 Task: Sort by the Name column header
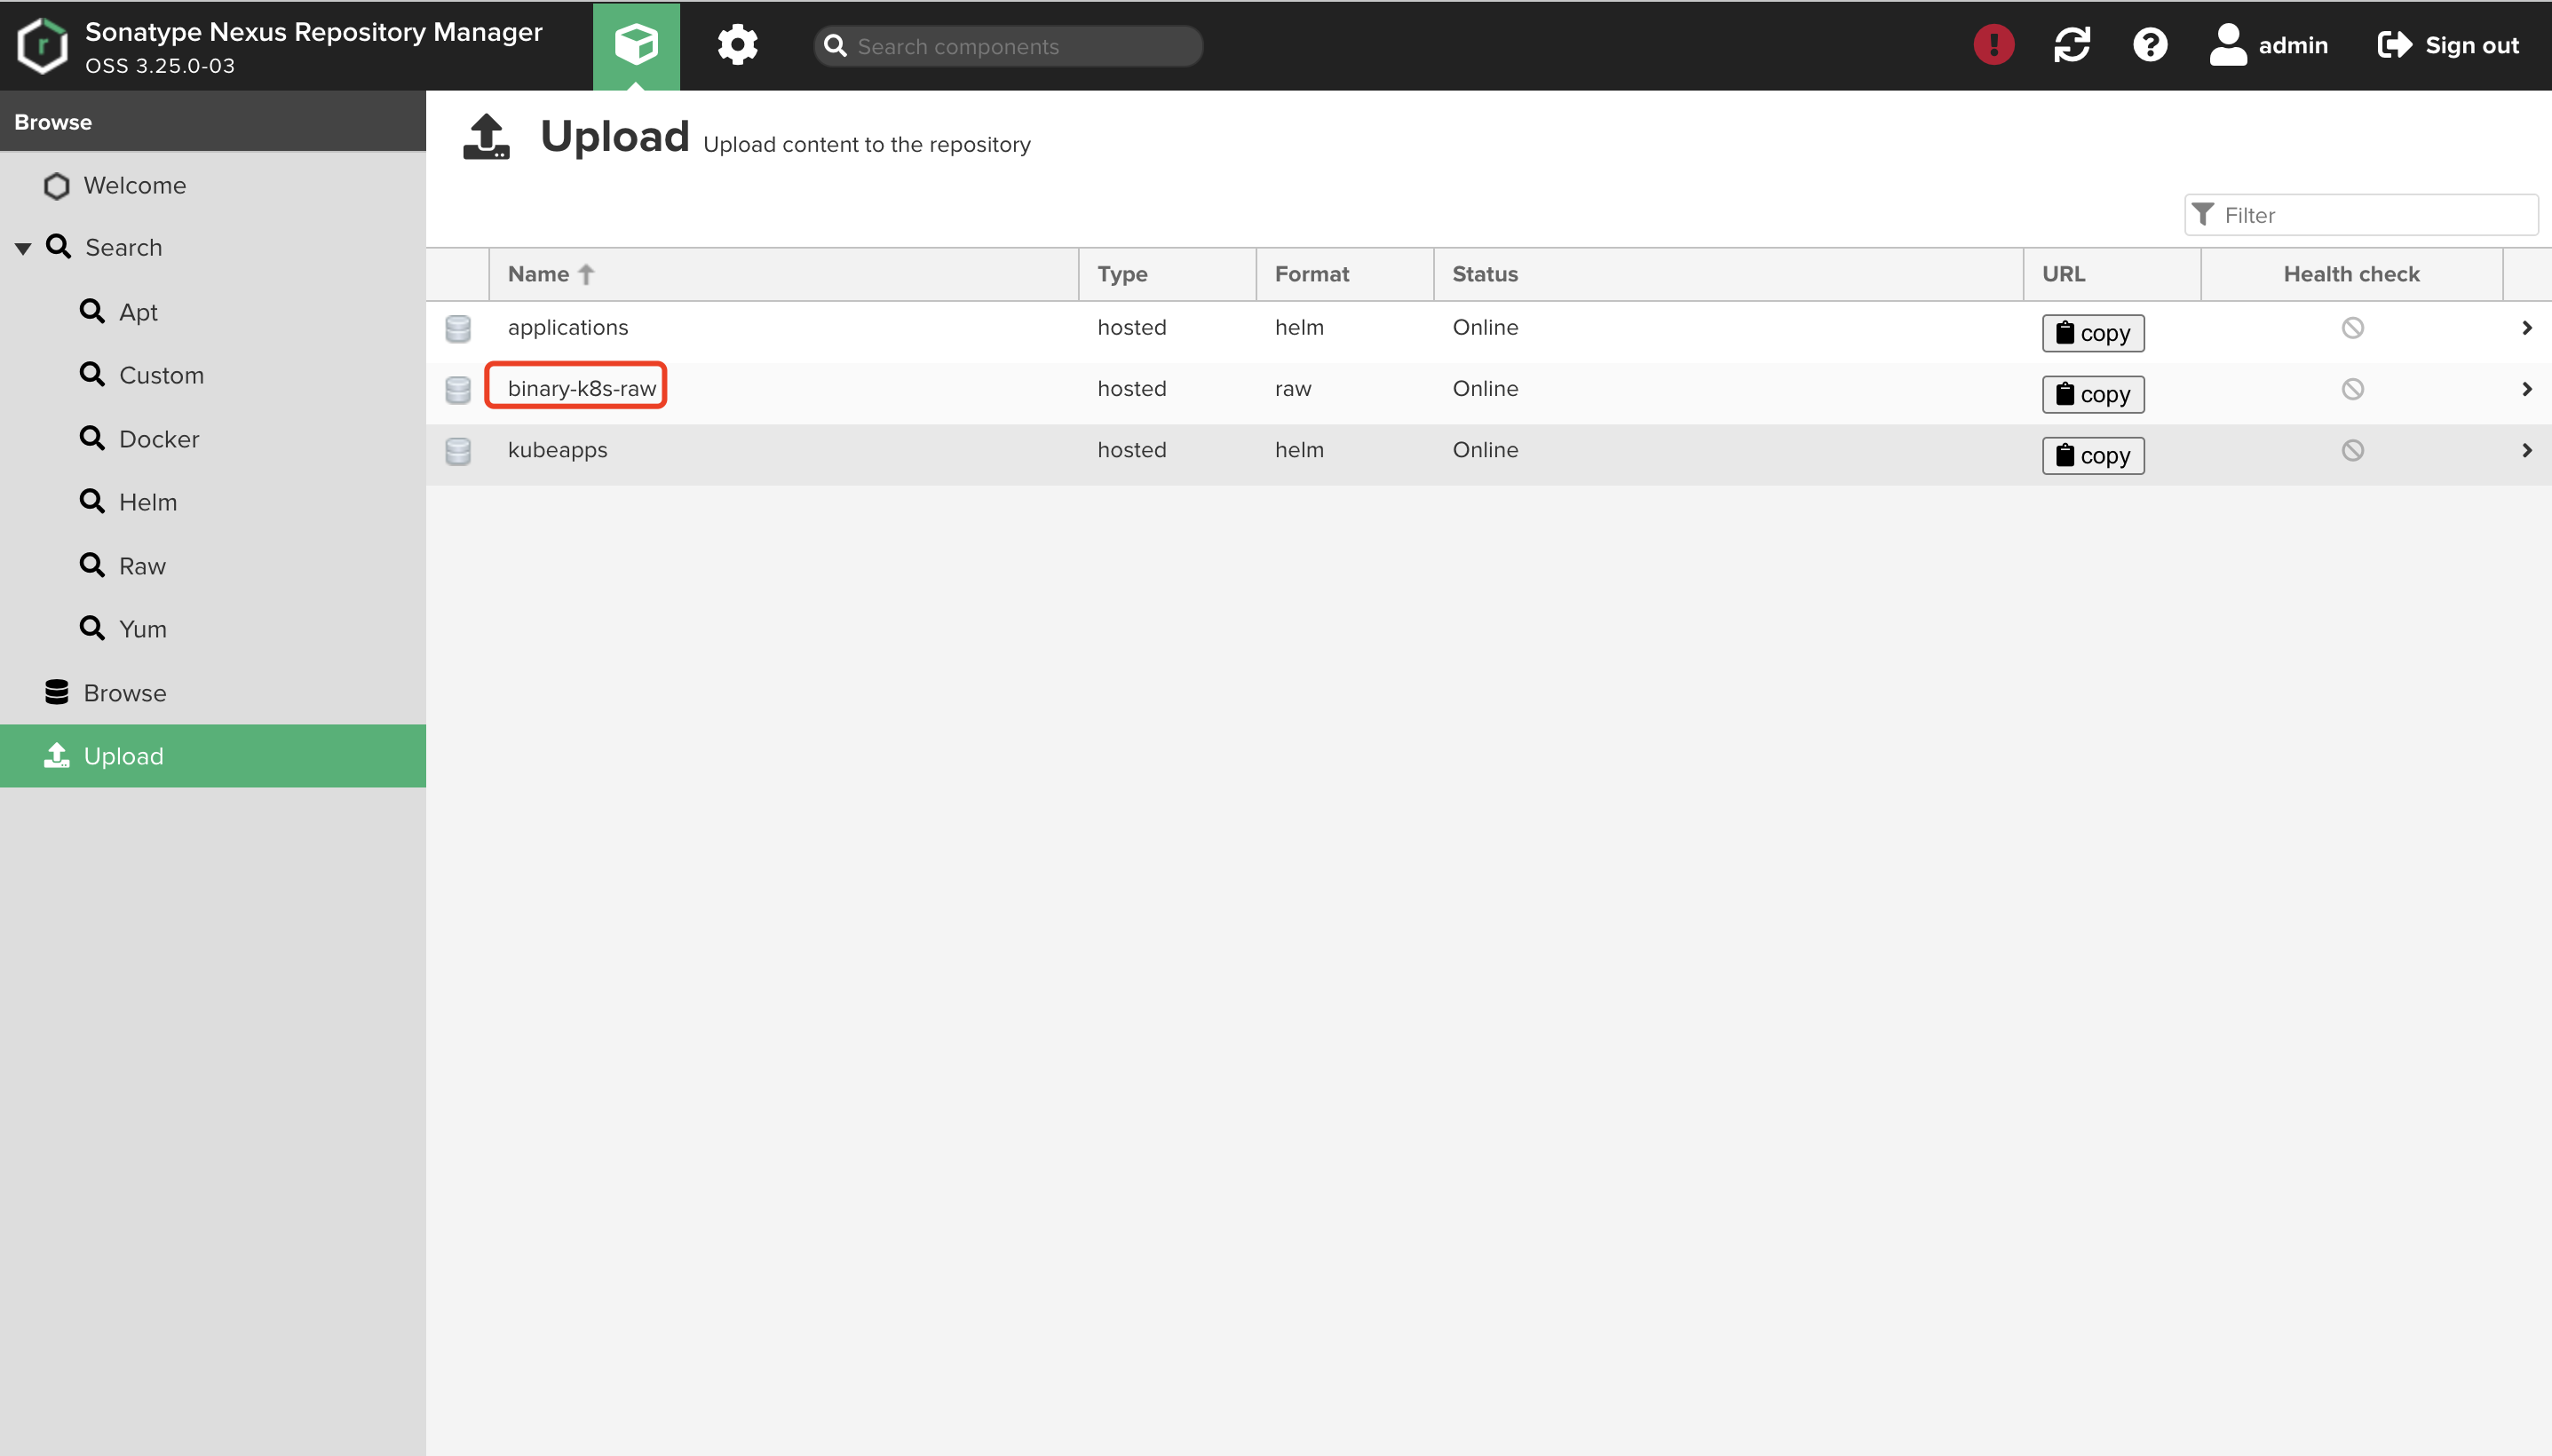(x=783, y=274)
